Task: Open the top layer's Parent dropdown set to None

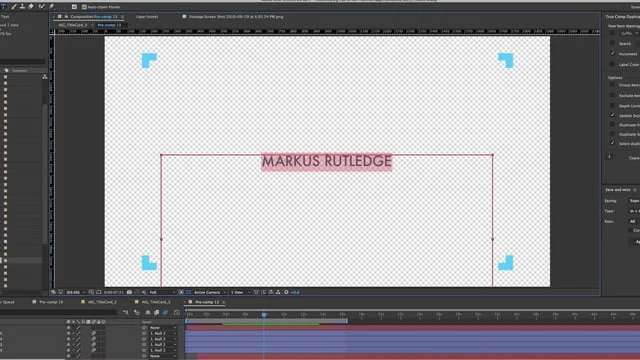Action: point(163,328)
